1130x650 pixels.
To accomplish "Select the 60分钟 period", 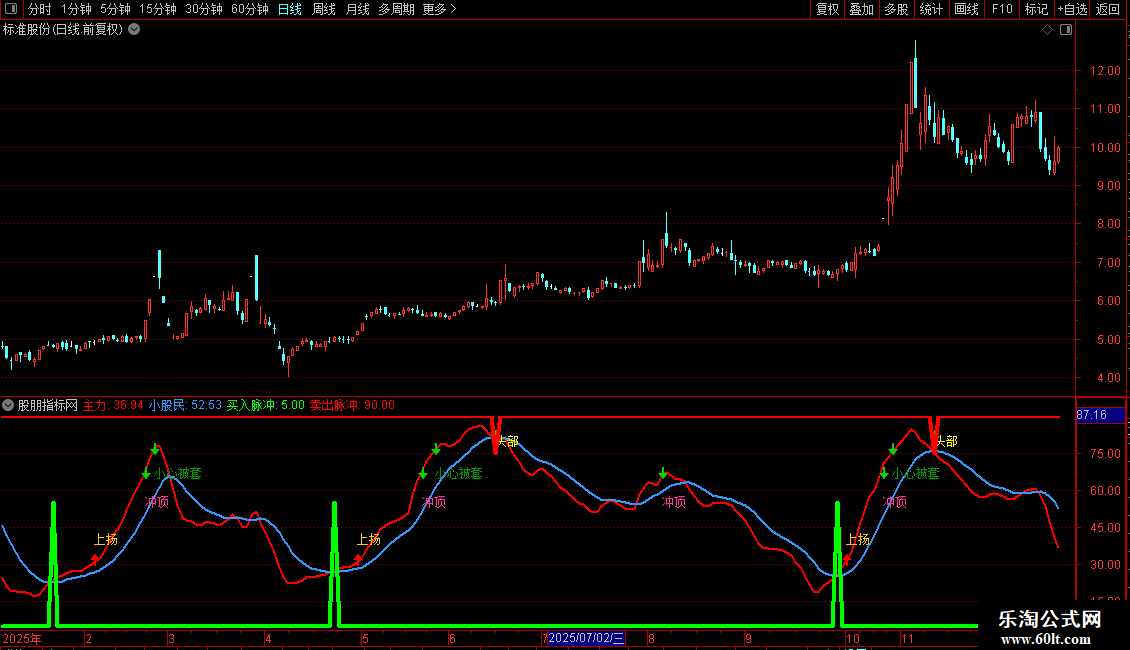I will (250, 9).
